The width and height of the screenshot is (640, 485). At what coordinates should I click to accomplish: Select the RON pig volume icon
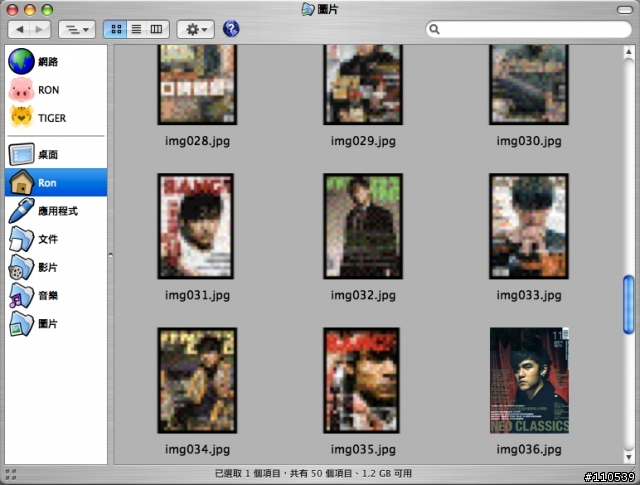point(21,90)
